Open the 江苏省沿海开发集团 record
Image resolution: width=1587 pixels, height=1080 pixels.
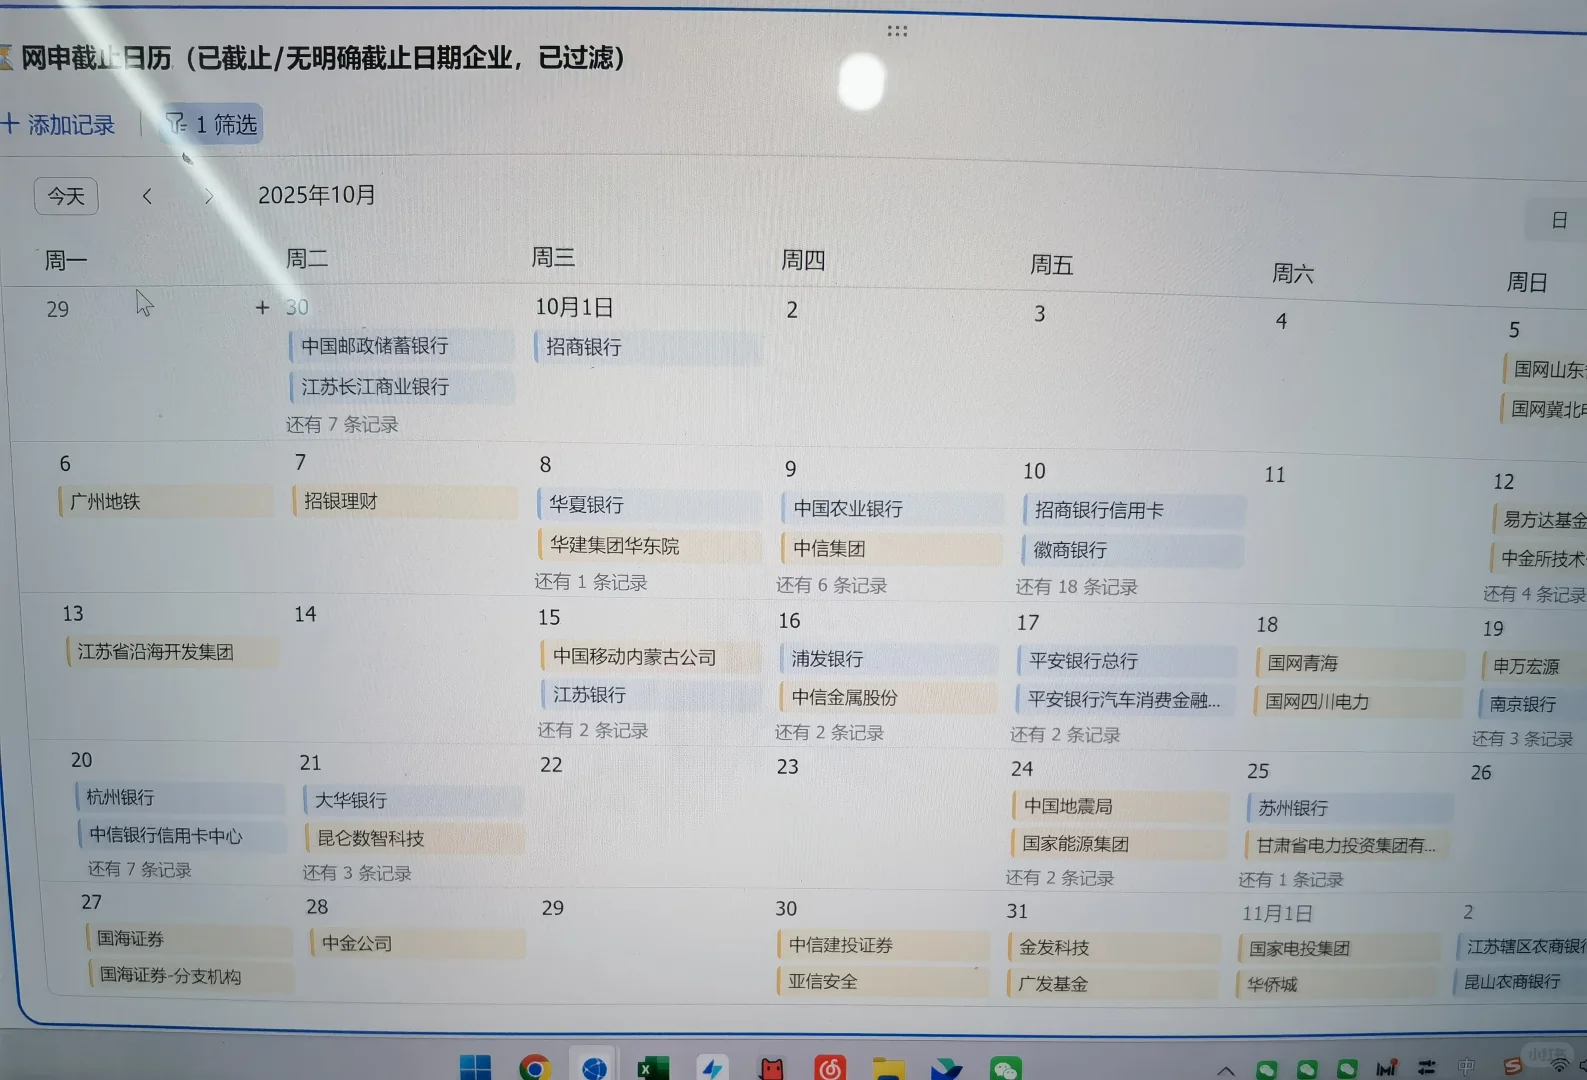coord(173,652)
